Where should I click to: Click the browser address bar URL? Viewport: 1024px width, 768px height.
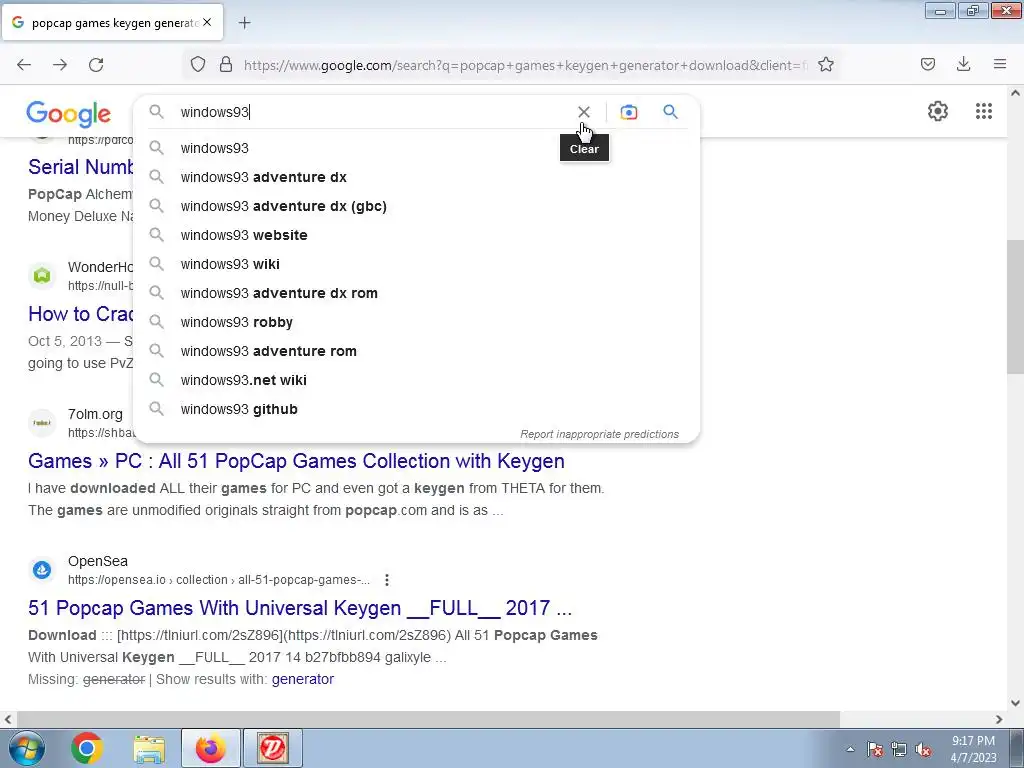tap(525, 65)
